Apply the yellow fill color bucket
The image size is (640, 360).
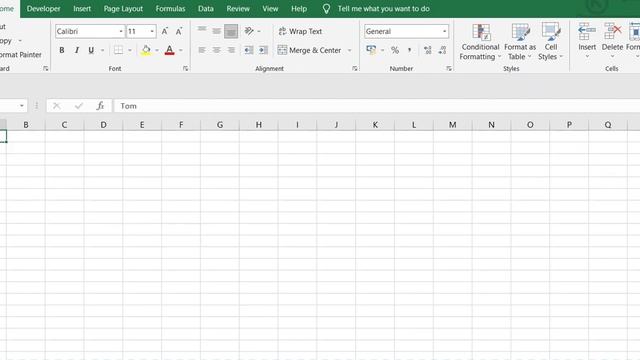146,50
